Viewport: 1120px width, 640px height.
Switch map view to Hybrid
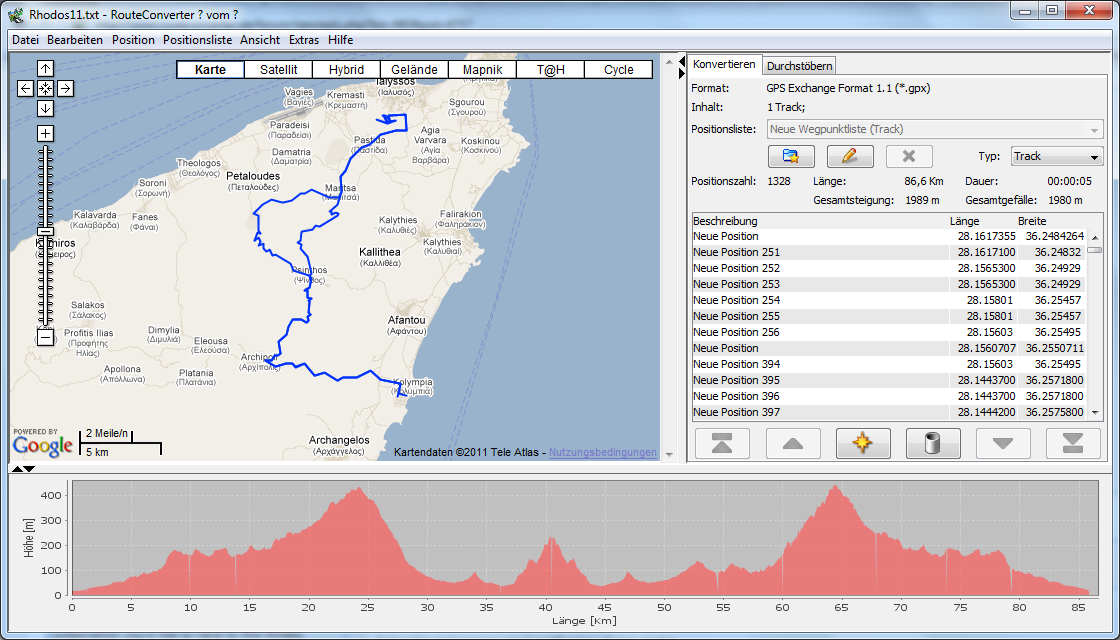pyautogui.click(x=346, y=70)
